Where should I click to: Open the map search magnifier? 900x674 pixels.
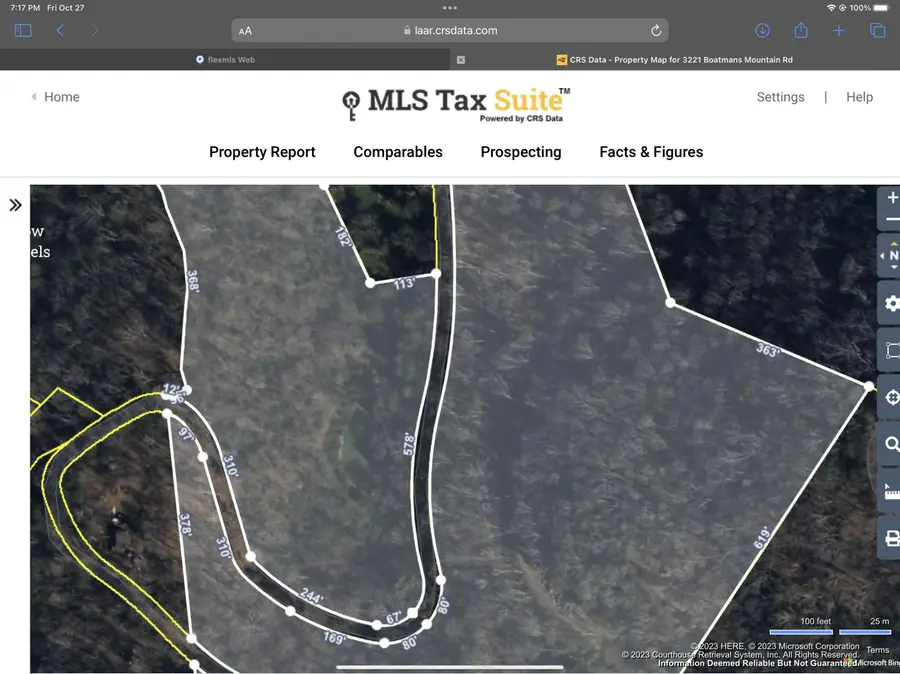(x=889, y=445)
